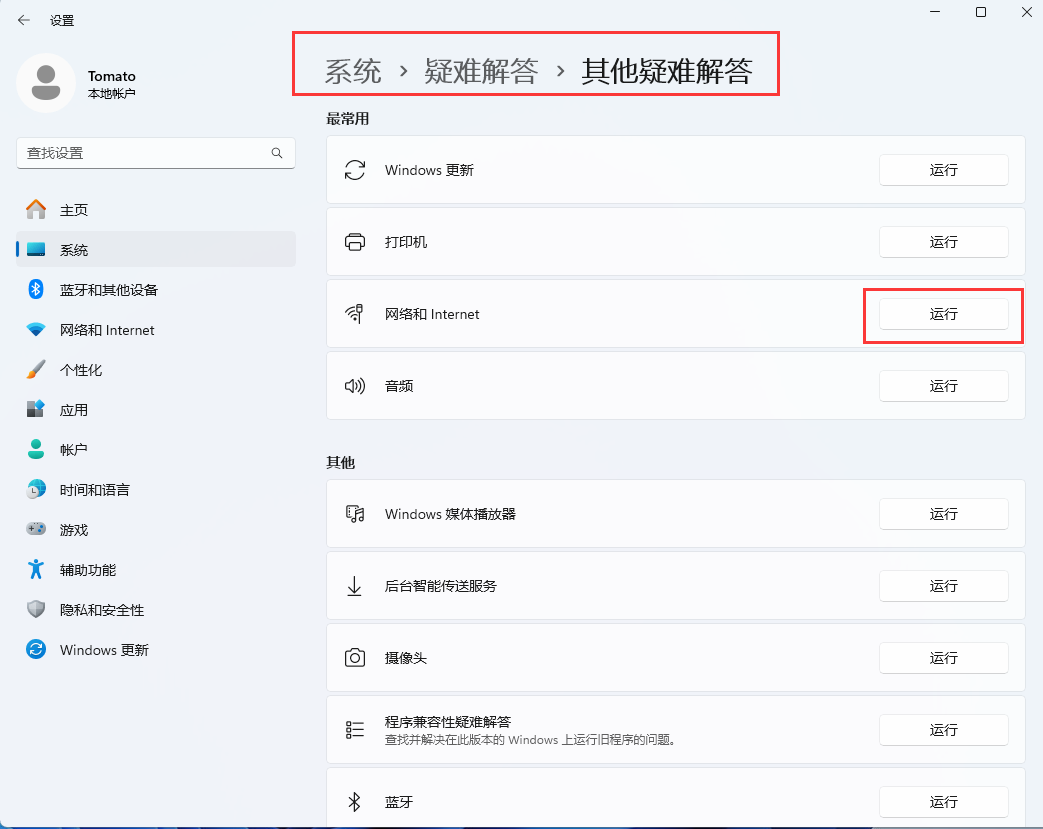Click 疑难解答 in the breadcrumb
Screen dimensions: 1043x829
coord(481,71)
